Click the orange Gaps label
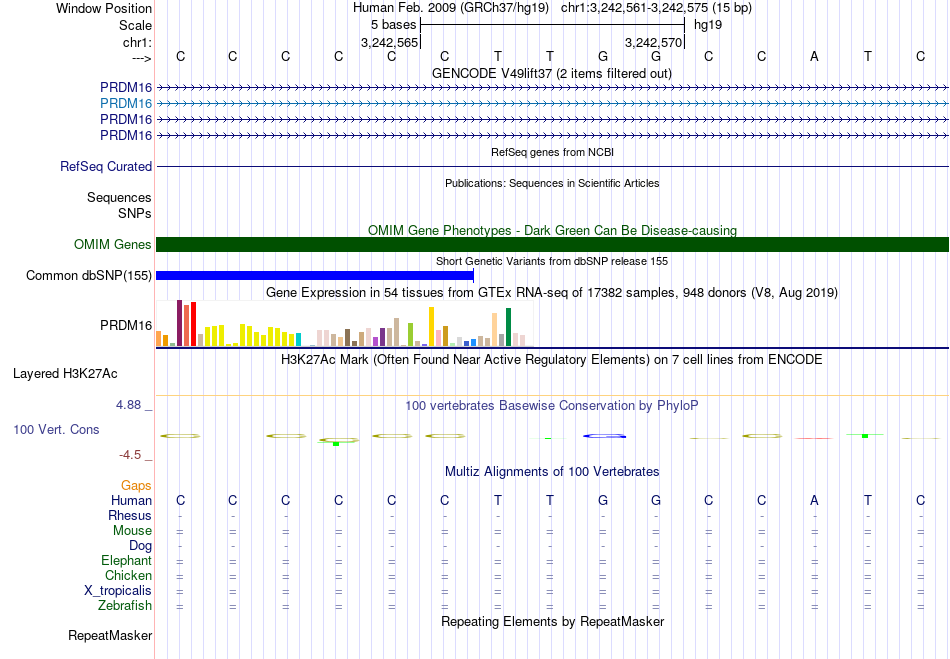Screen dimensions: 950x659 136,485
